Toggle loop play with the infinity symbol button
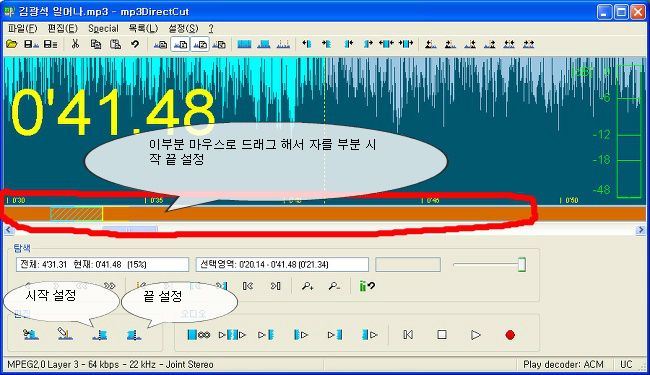650x375 pixels. (x=199, y=334)
